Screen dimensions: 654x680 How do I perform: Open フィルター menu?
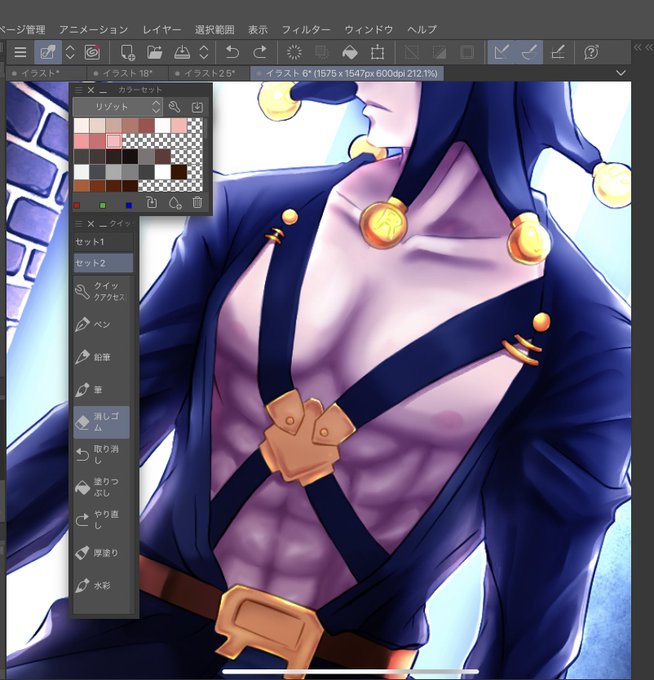[x=306, y=29]
